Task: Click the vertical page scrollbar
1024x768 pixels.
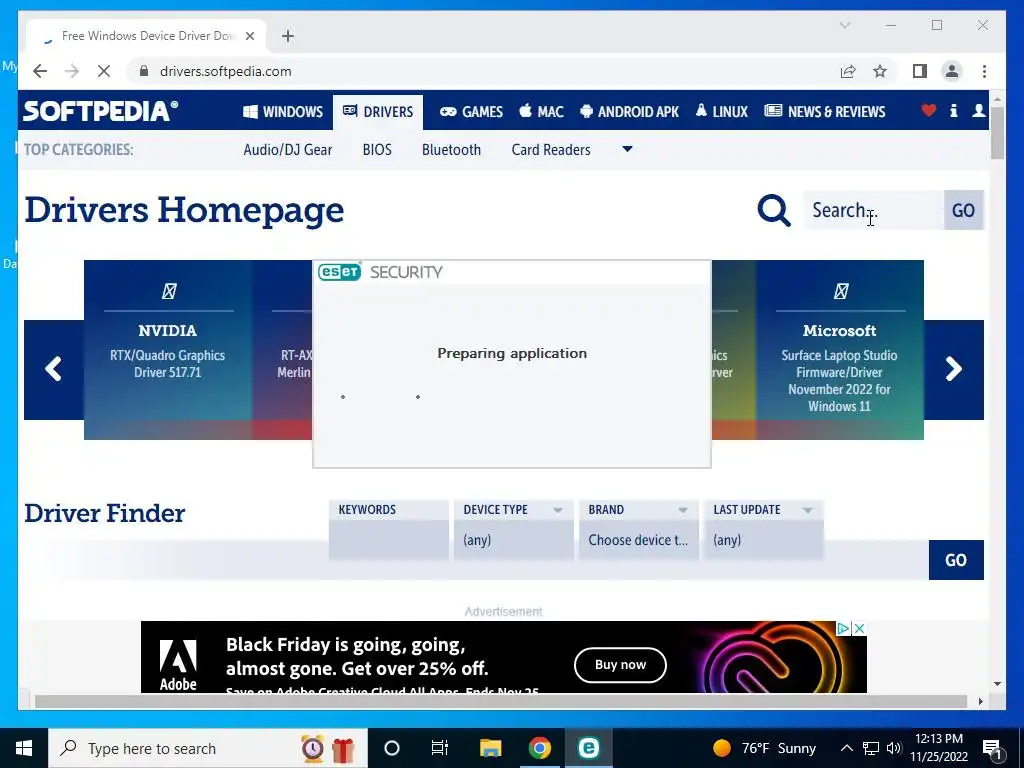Action: 997,132
